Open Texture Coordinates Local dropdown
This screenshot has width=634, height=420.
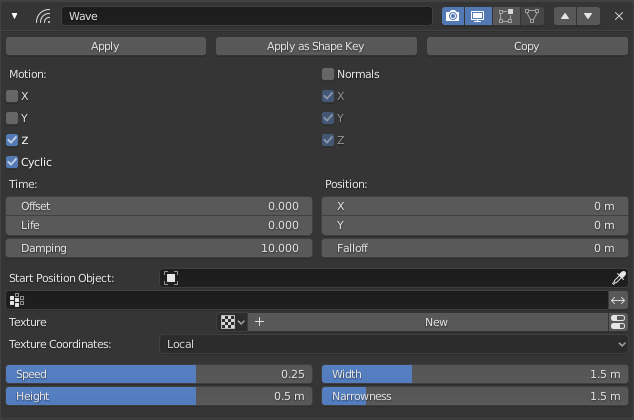click(x=394, y=344)
